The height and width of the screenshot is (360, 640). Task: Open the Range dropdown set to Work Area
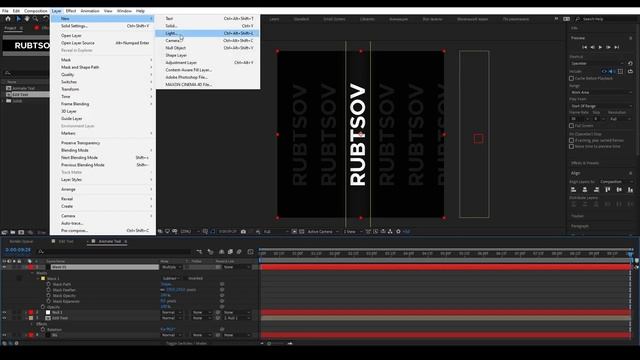tap(601, 93)
